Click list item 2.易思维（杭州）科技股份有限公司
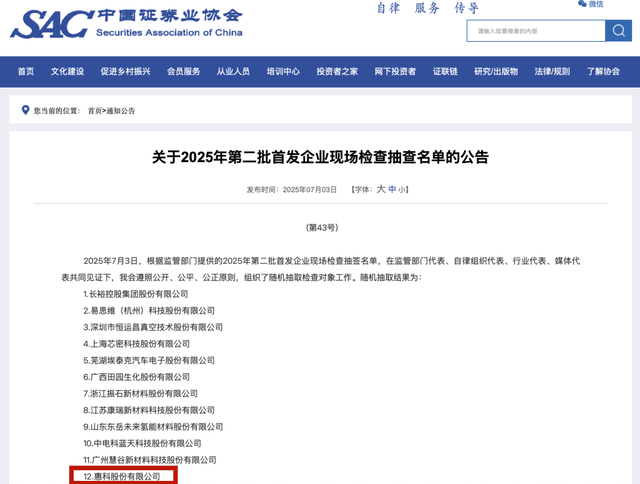The image size is (640, 484). [x=149, y=311]
